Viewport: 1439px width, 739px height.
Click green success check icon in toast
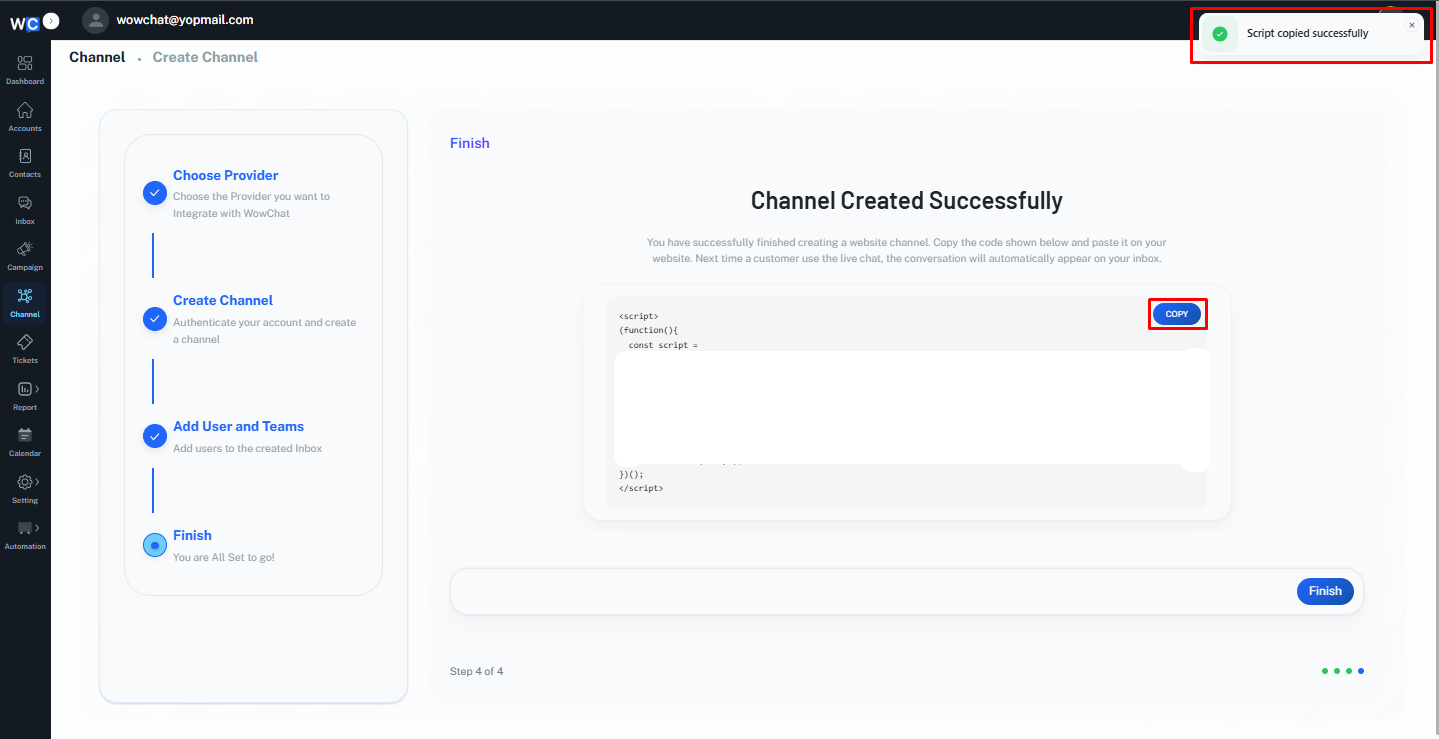point(1219,34)
